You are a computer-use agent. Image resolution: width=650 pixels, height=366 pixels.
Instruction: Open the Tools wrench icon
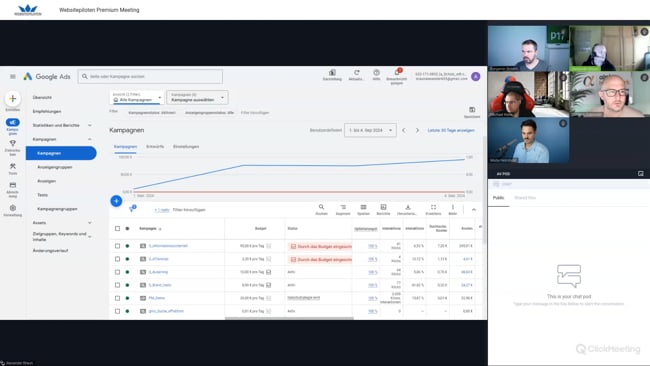point(12,166)
